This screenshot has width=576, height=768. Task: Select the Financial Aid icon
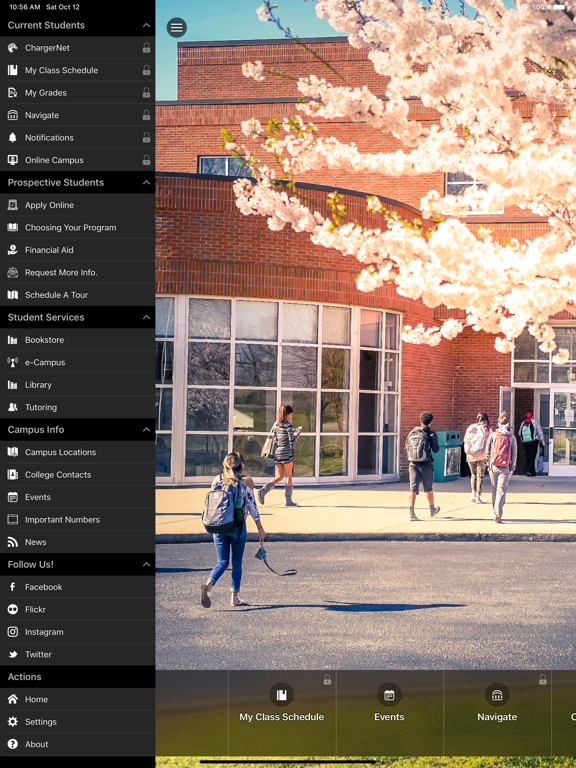coord(13,250)
